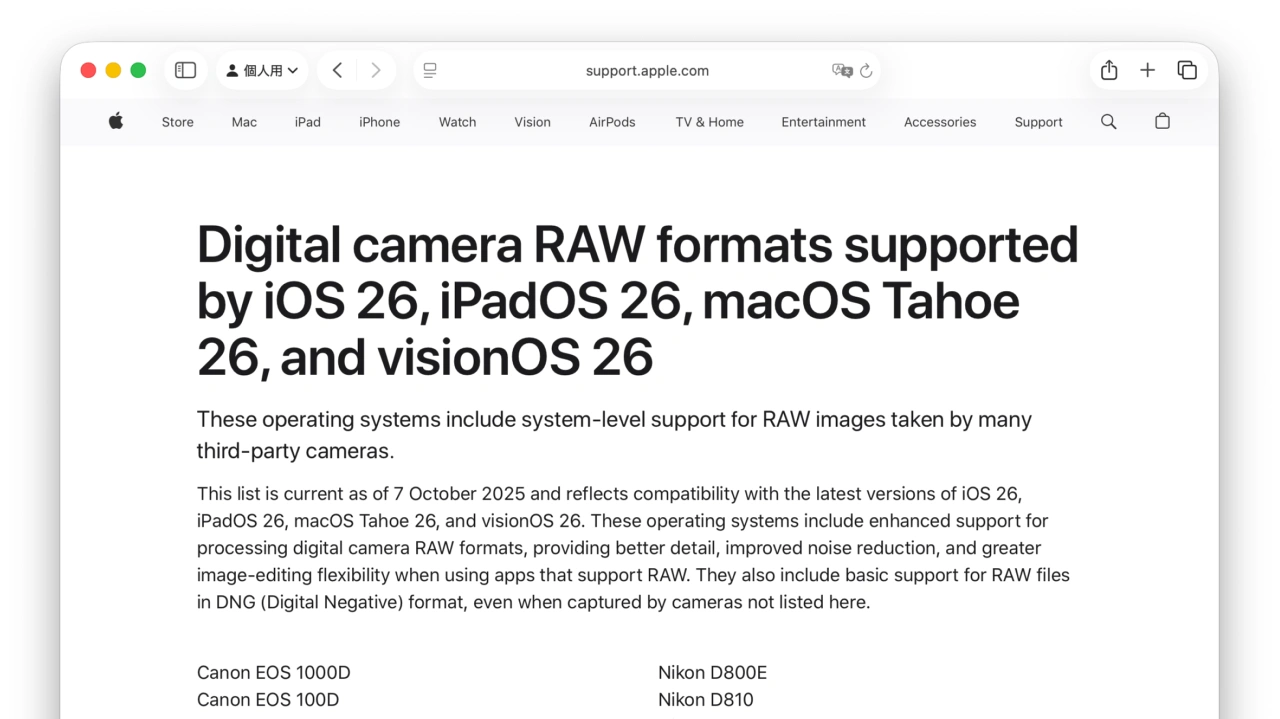Open the Support navigation link

1038,122
